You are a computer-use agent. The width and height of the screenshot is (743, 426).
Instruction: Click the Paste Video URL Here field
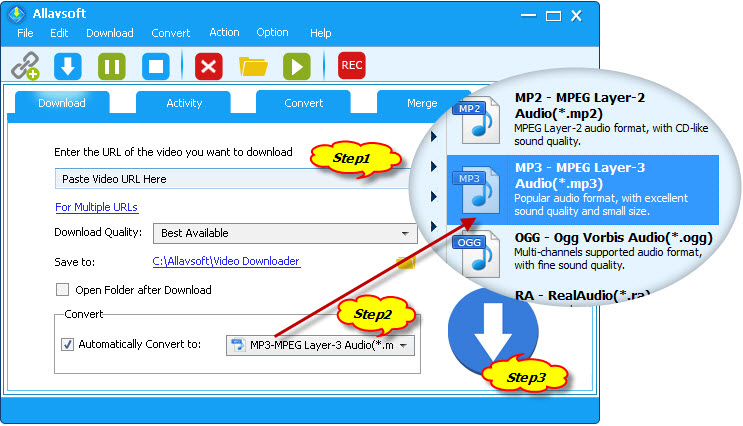(230, 179)
